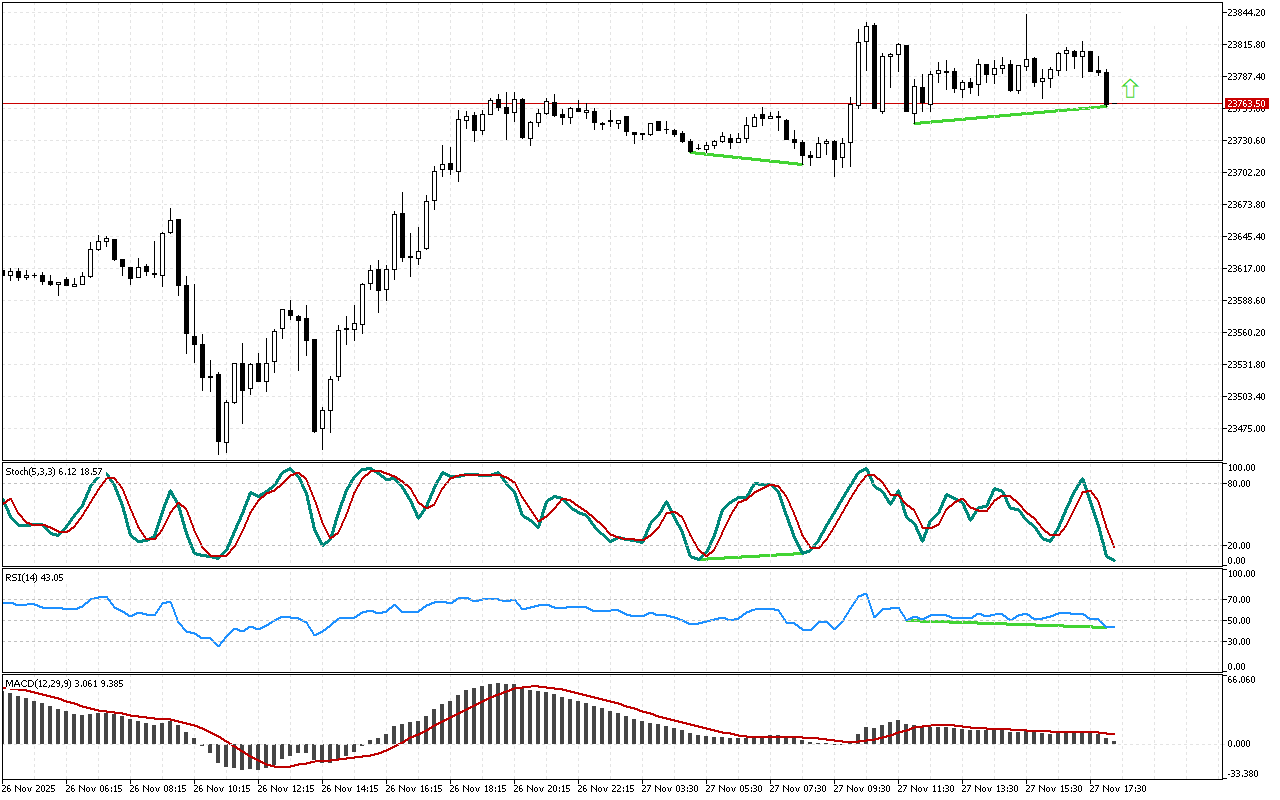Click the 26 Nov 18:15 time label
Viewport: 1280px width, 800px height.
pyautogui.click(x=480, y=789)
